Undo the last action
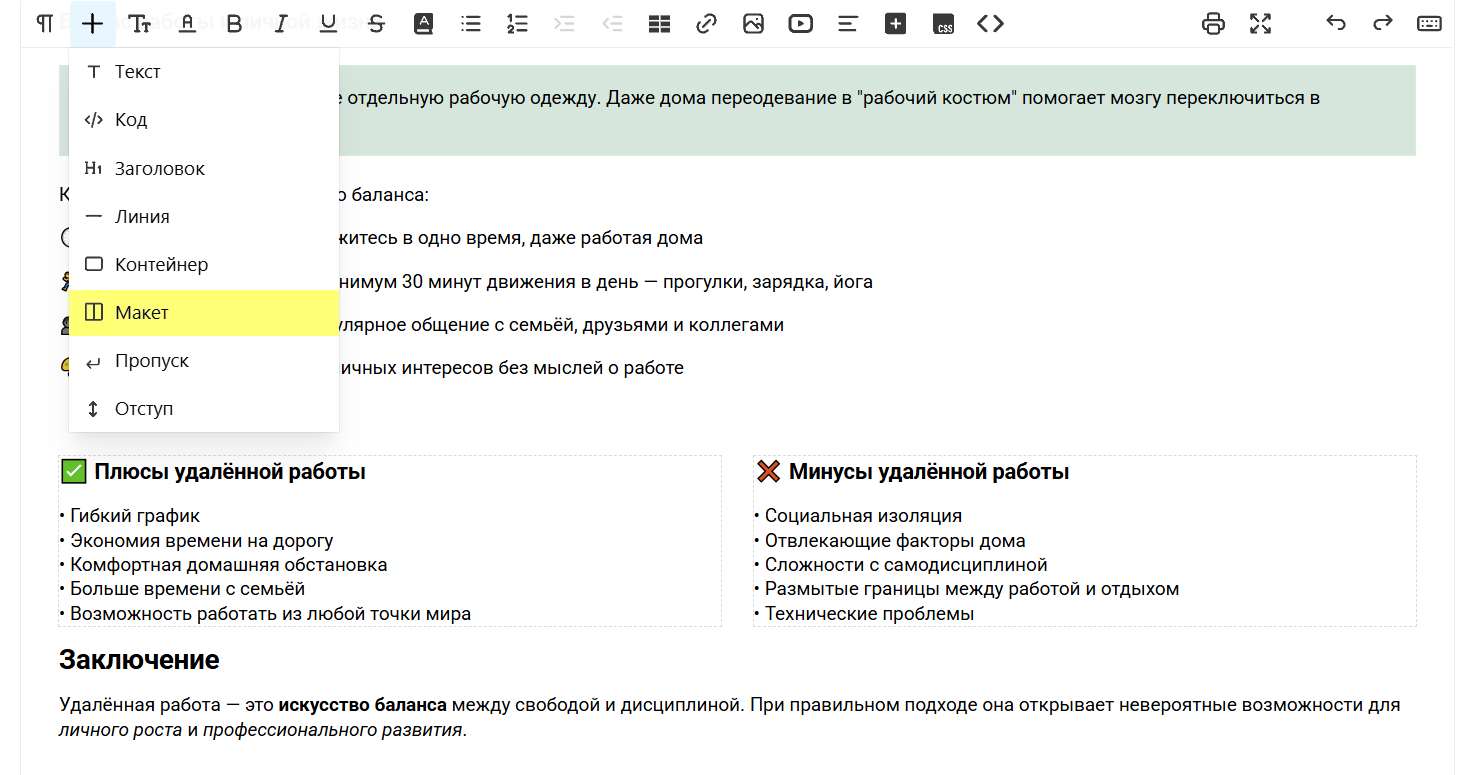 coord(1336,24)
